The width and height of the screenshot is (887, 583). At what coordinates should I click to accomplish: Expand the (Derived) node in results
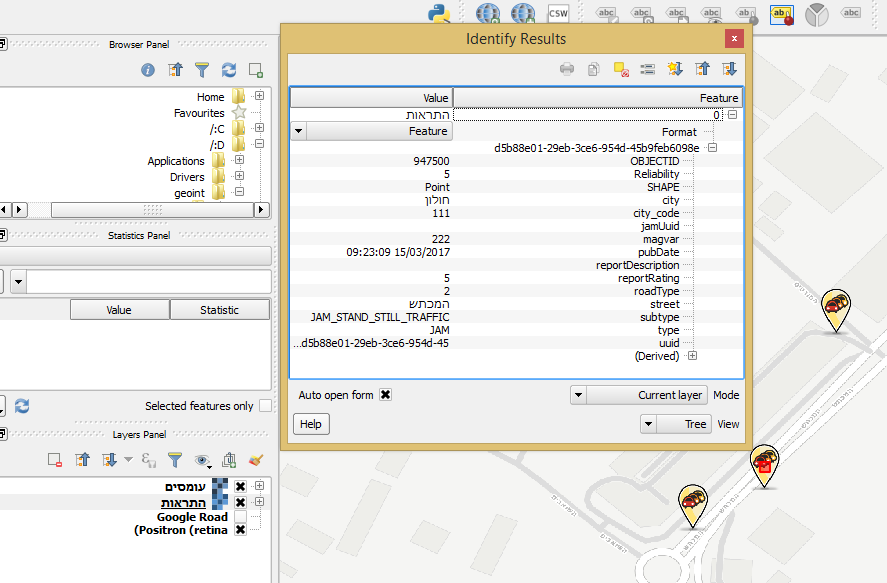[692, 356]
